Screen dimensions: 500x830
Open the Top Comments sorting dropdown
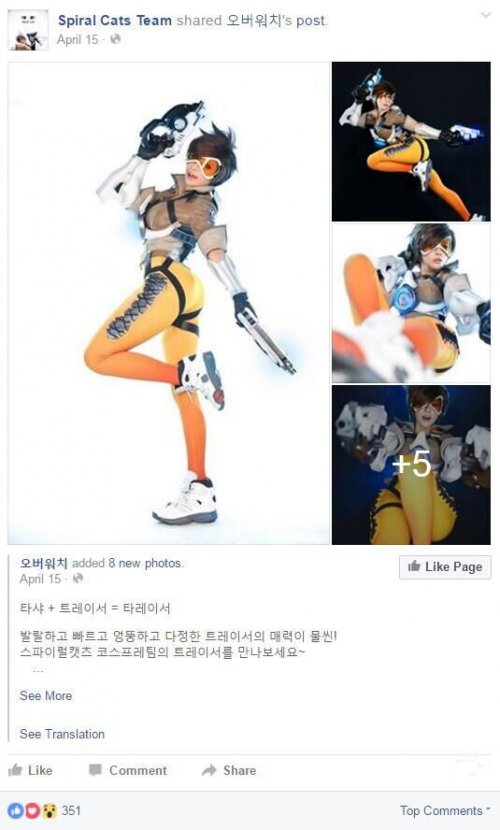tap(445, 810)
